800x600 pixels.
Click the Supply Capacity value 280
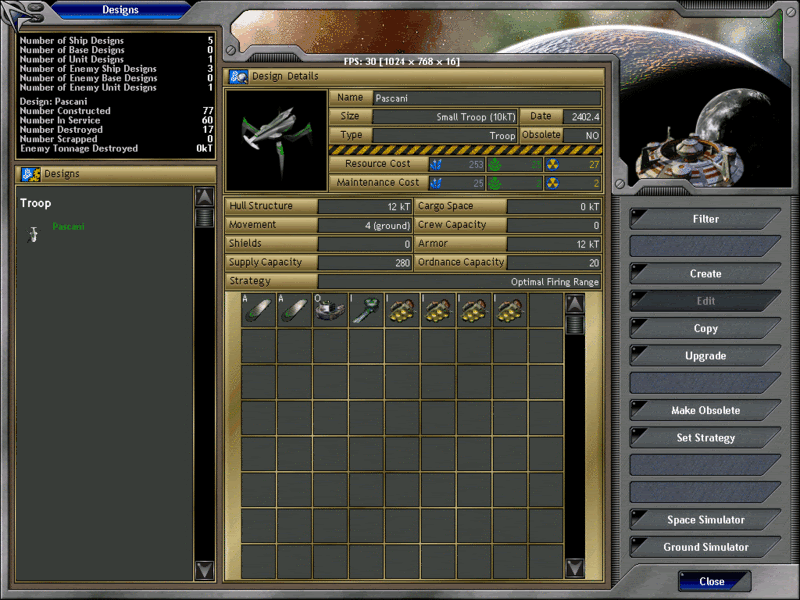[365, 263]
